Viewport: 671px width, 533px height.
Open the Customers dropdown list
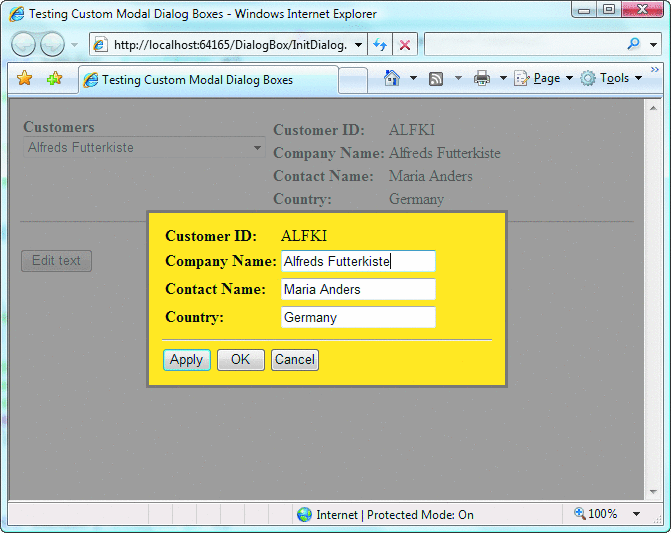coord(144,148)
